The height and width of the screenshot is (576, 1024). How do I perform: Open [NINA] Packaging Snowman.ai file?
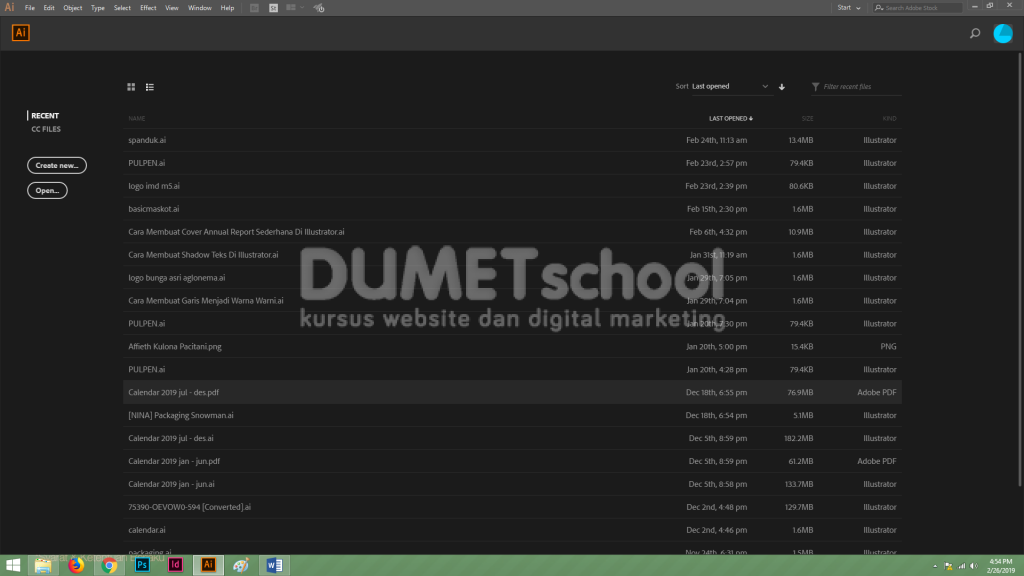pos(512,415)
